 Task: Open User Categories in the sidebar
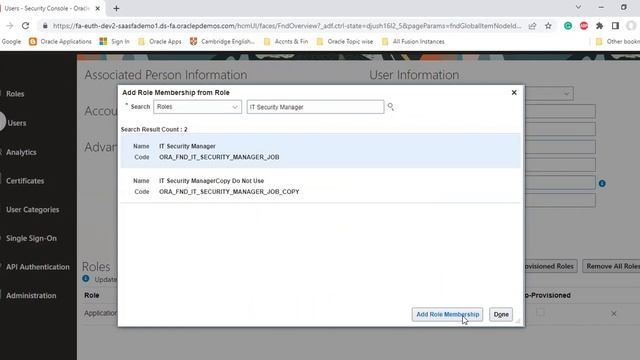point(33,210)
